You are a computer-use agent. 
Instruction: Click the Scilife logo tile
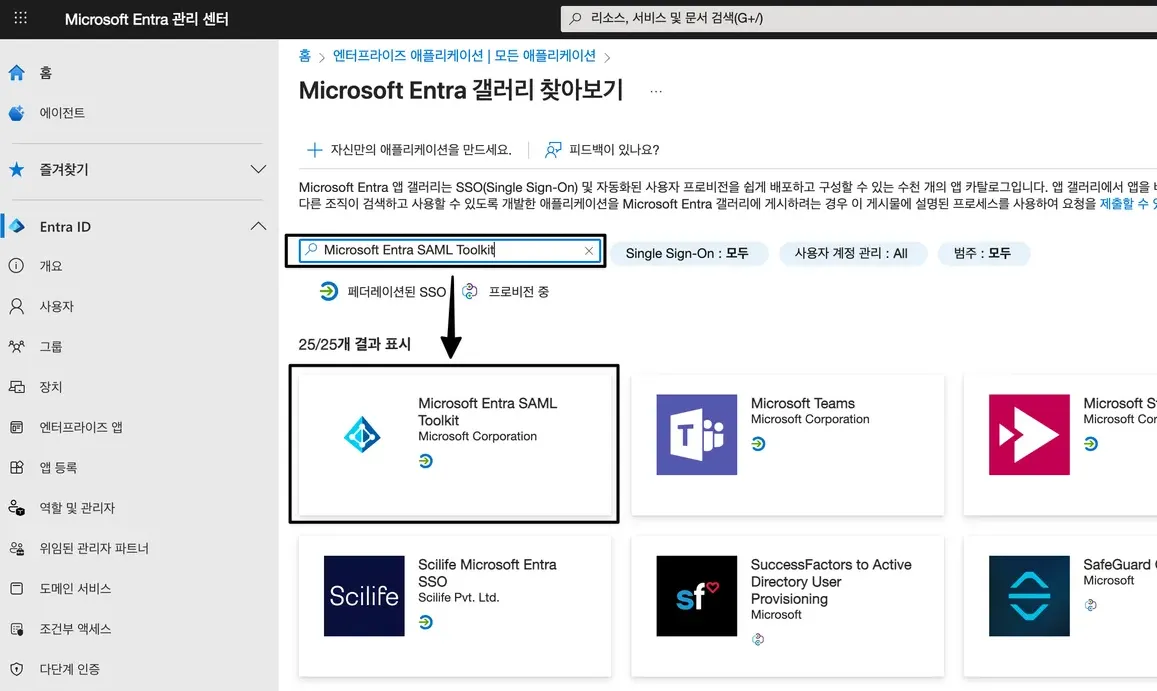(x=364, y=596)
